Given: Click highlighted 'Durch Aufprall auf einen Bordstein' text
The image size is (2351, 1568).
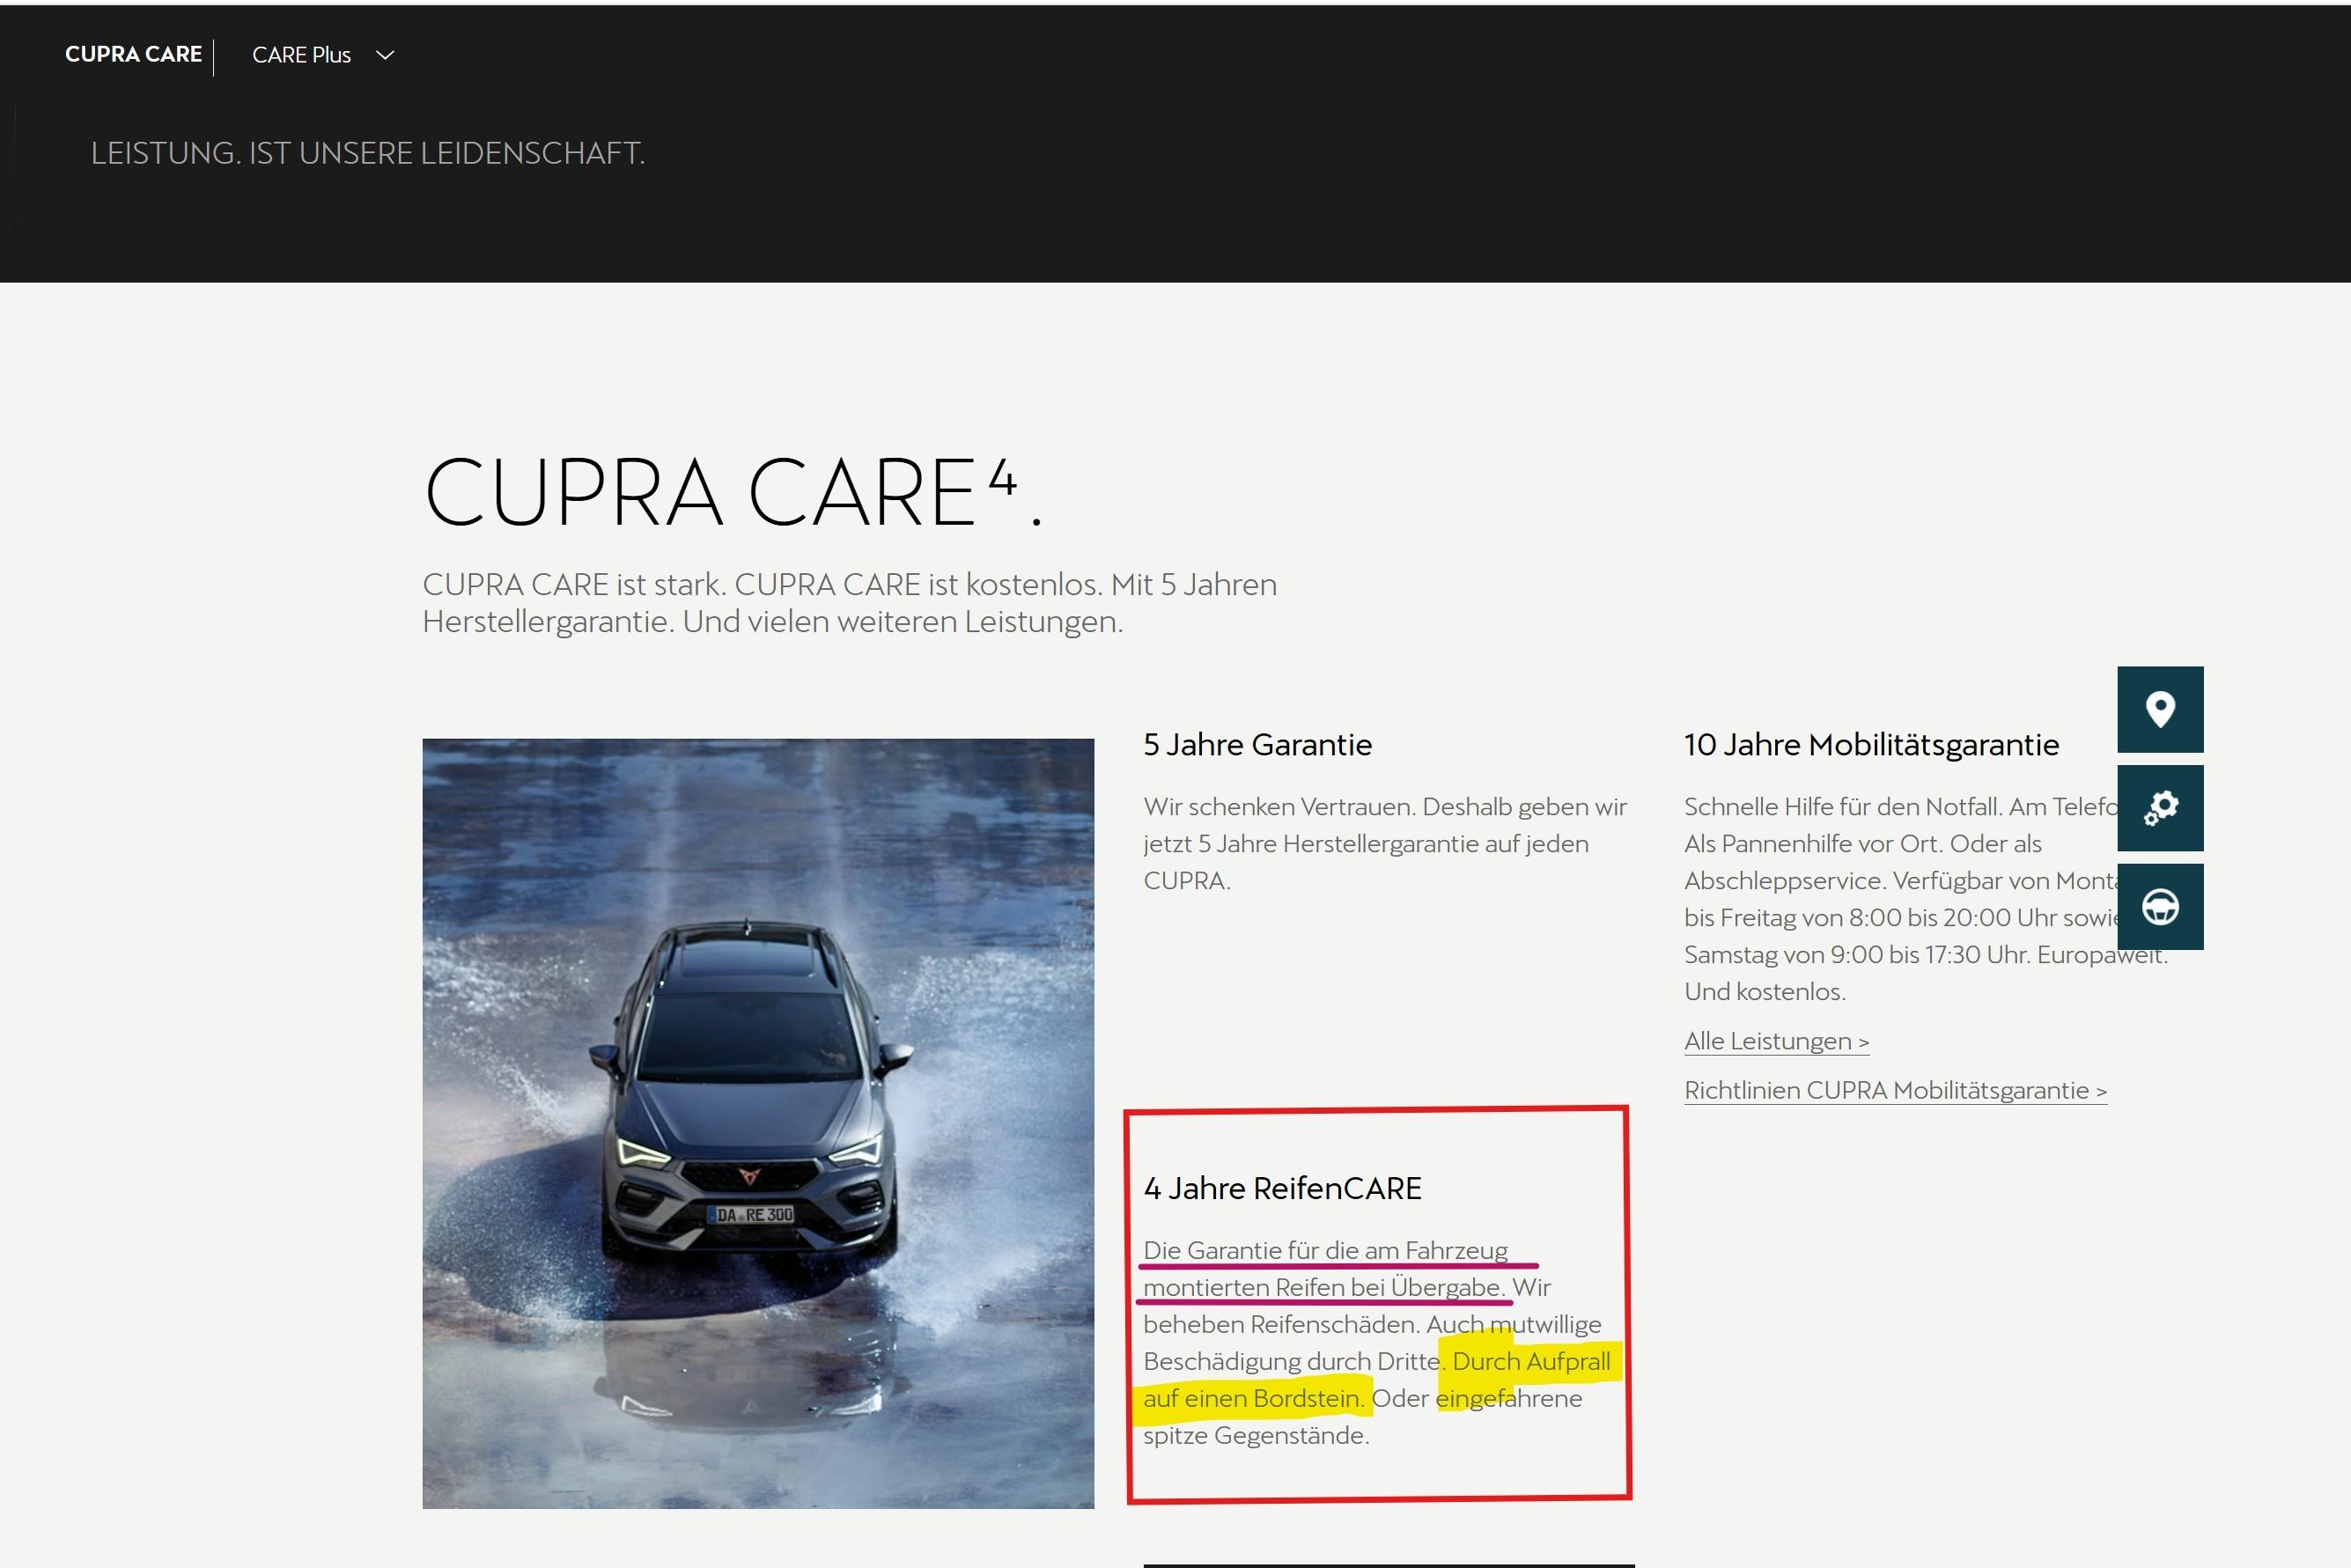Looking at the screenshot, I should (1377, 1380).
